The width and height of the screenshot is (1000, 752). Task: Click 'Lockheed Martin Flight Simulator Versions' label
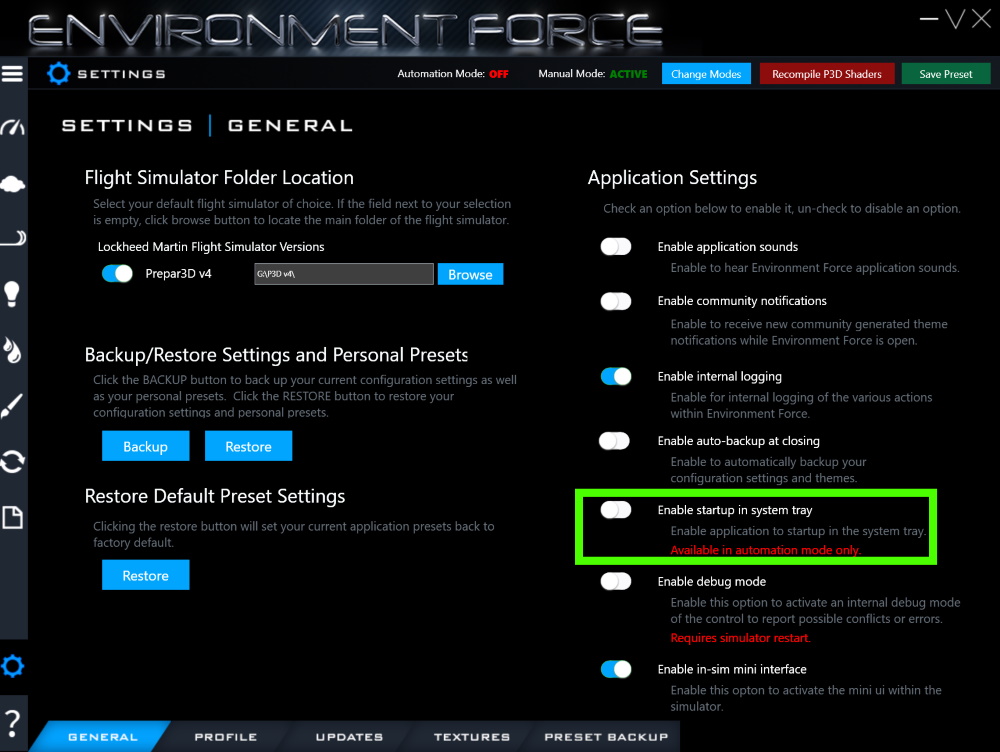coord(211,247)
